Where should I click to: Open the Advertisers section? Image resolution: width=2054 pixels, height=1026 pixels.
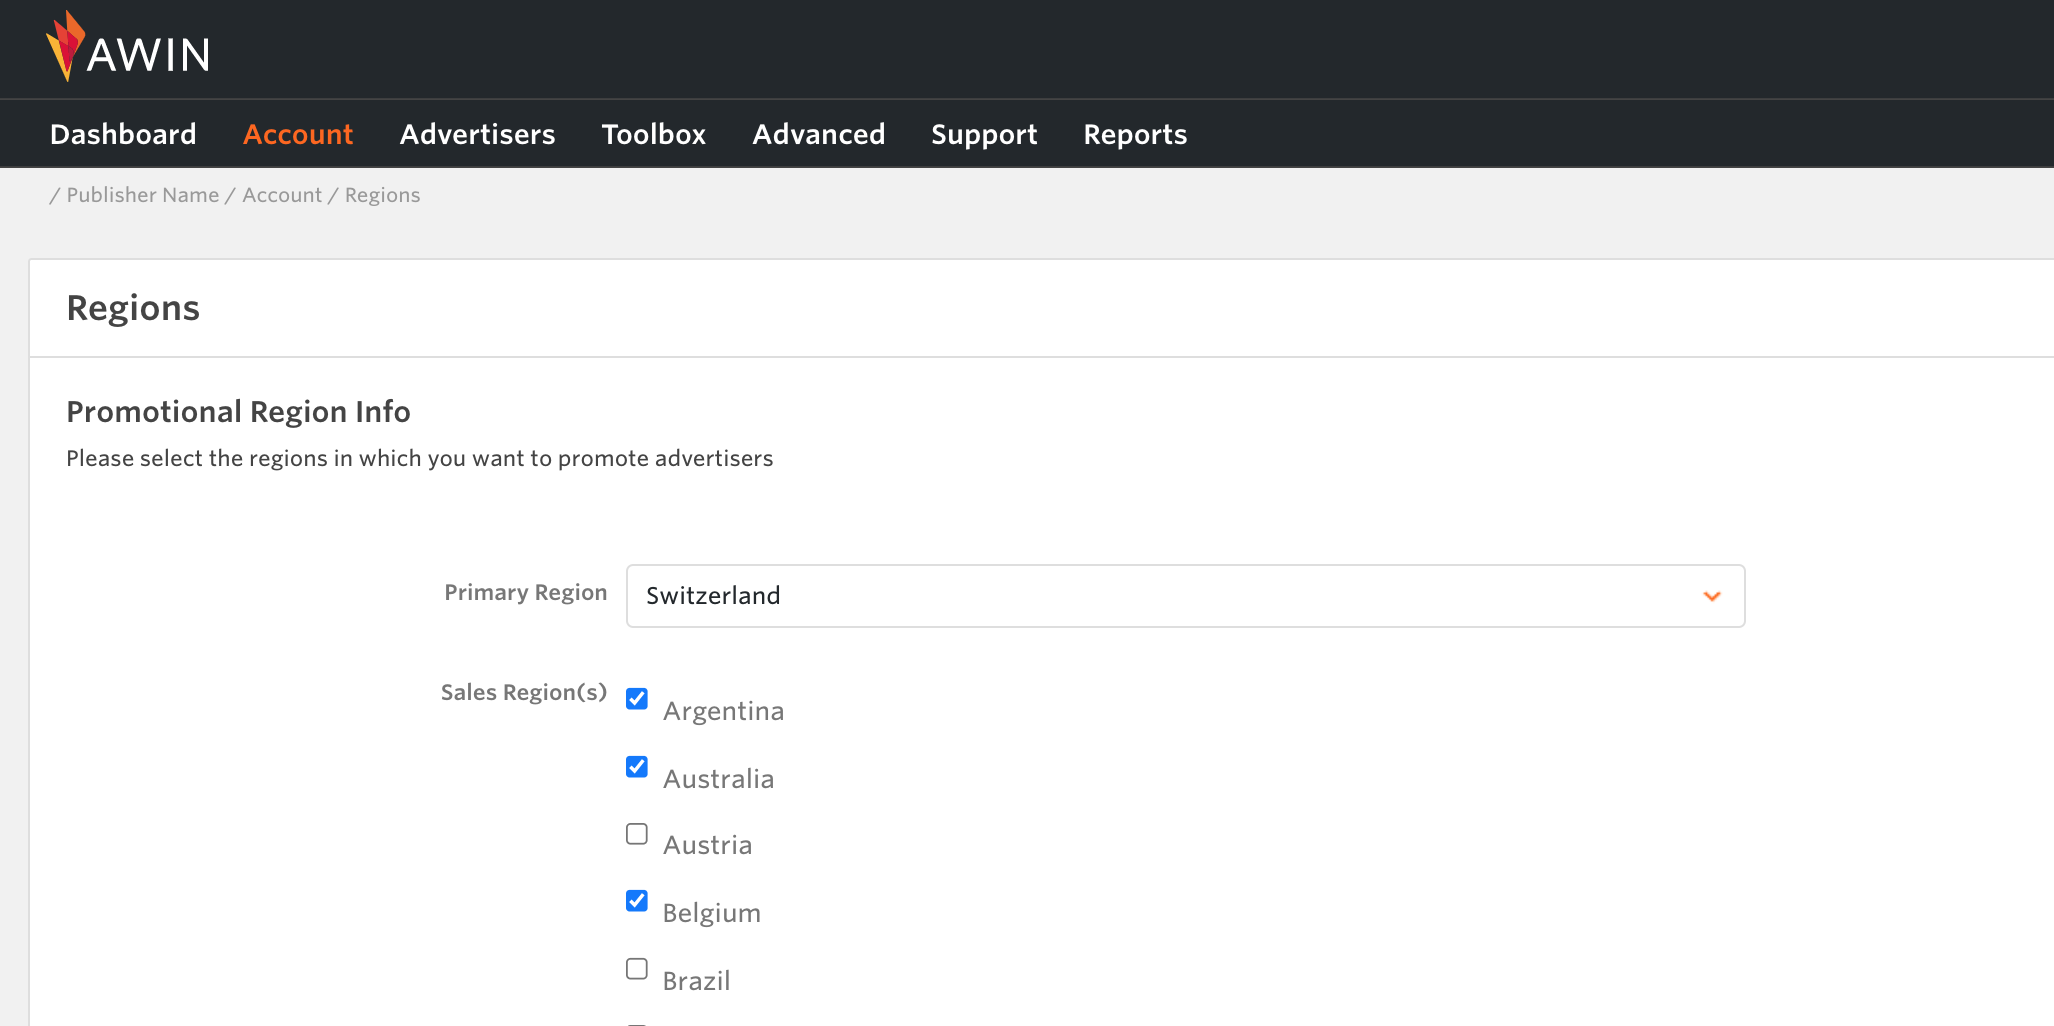(477, 133)
